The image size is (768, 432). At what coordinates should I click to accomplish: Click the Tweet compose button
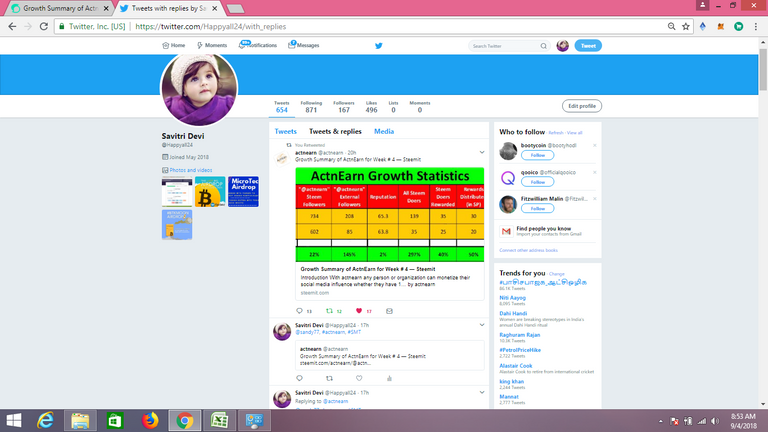(588, 46)
